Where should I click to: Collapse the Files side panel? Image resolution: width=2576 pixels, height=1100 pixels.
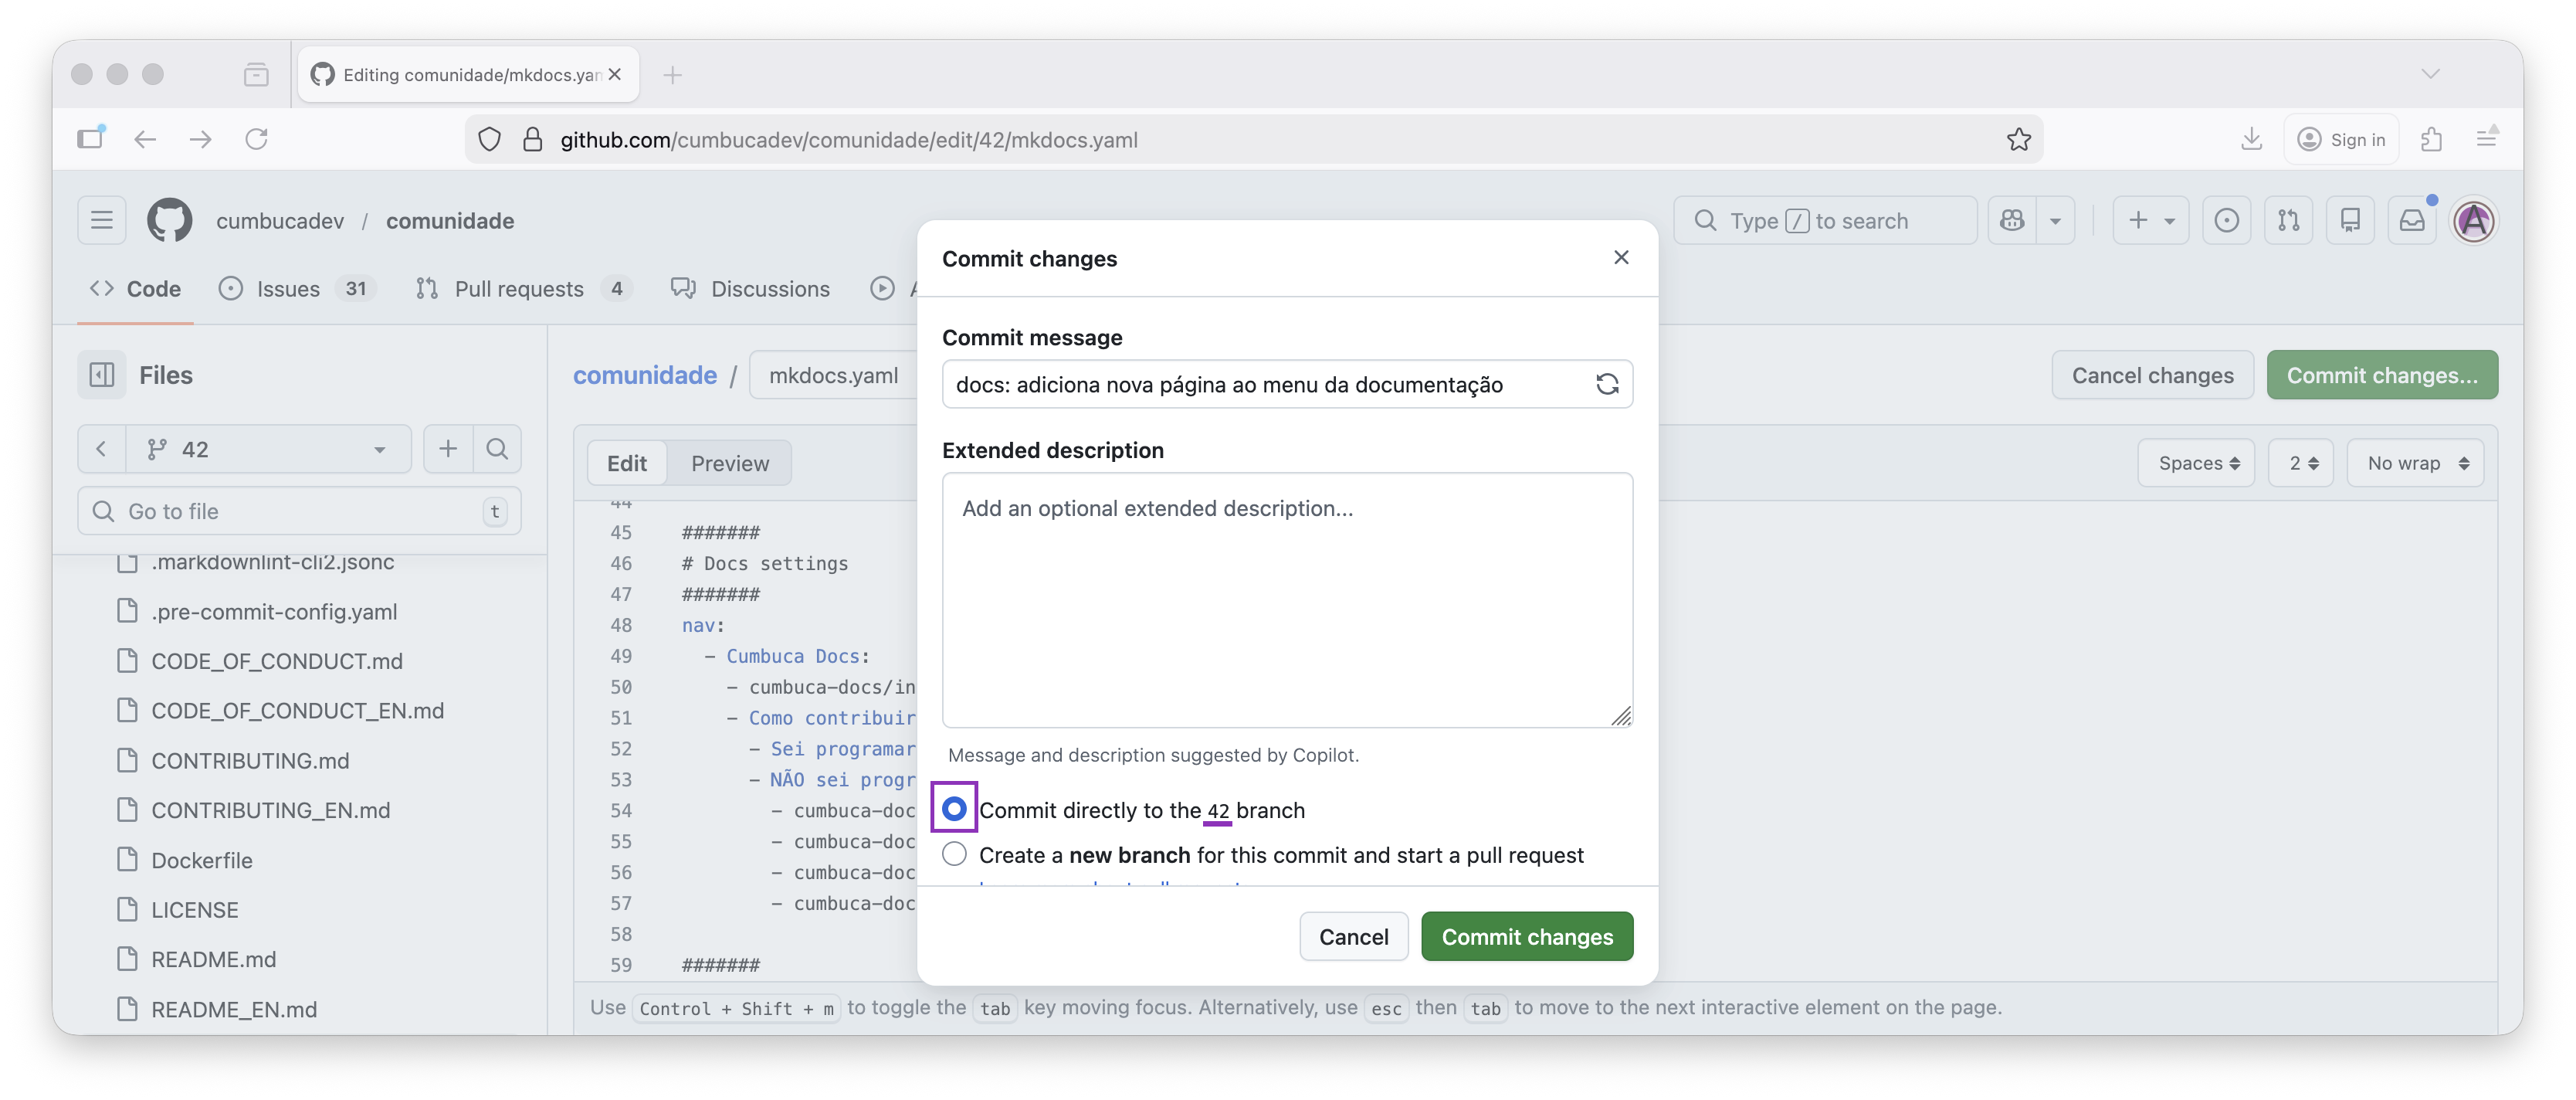pyautogui.click(x=102, y=375)
